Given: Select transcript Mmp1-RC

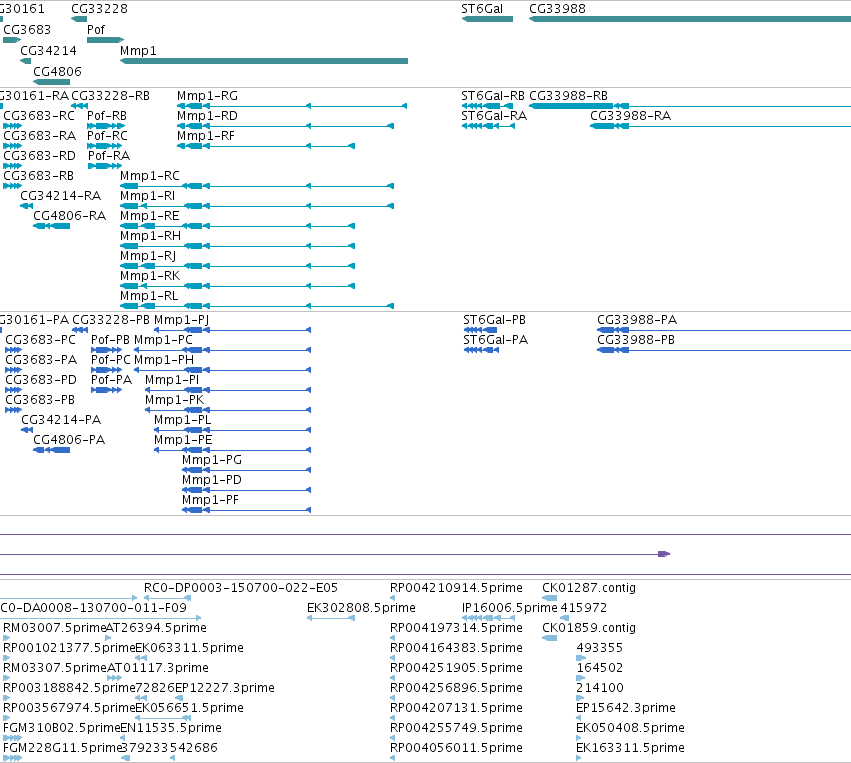Looking at the screenshot, I should tap(149, 176).
